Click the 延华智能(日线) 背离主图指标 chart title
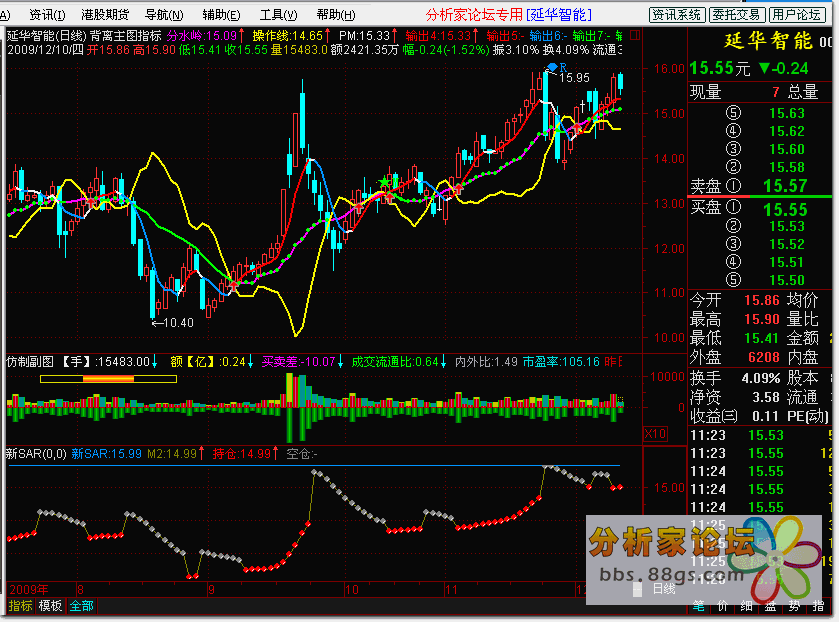This screenshot has width=839, height=622. click(x=84, y=36)
